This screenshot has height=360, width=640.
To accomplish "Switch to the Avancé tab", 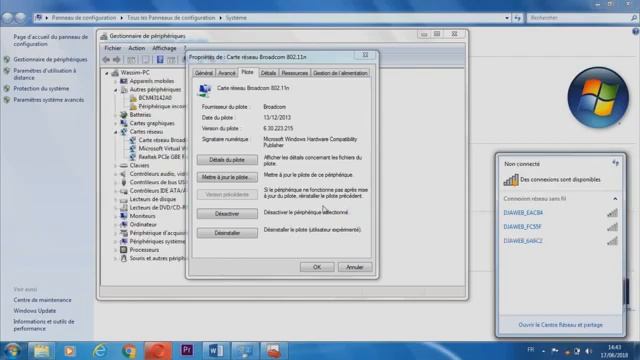I will (227, 73).
